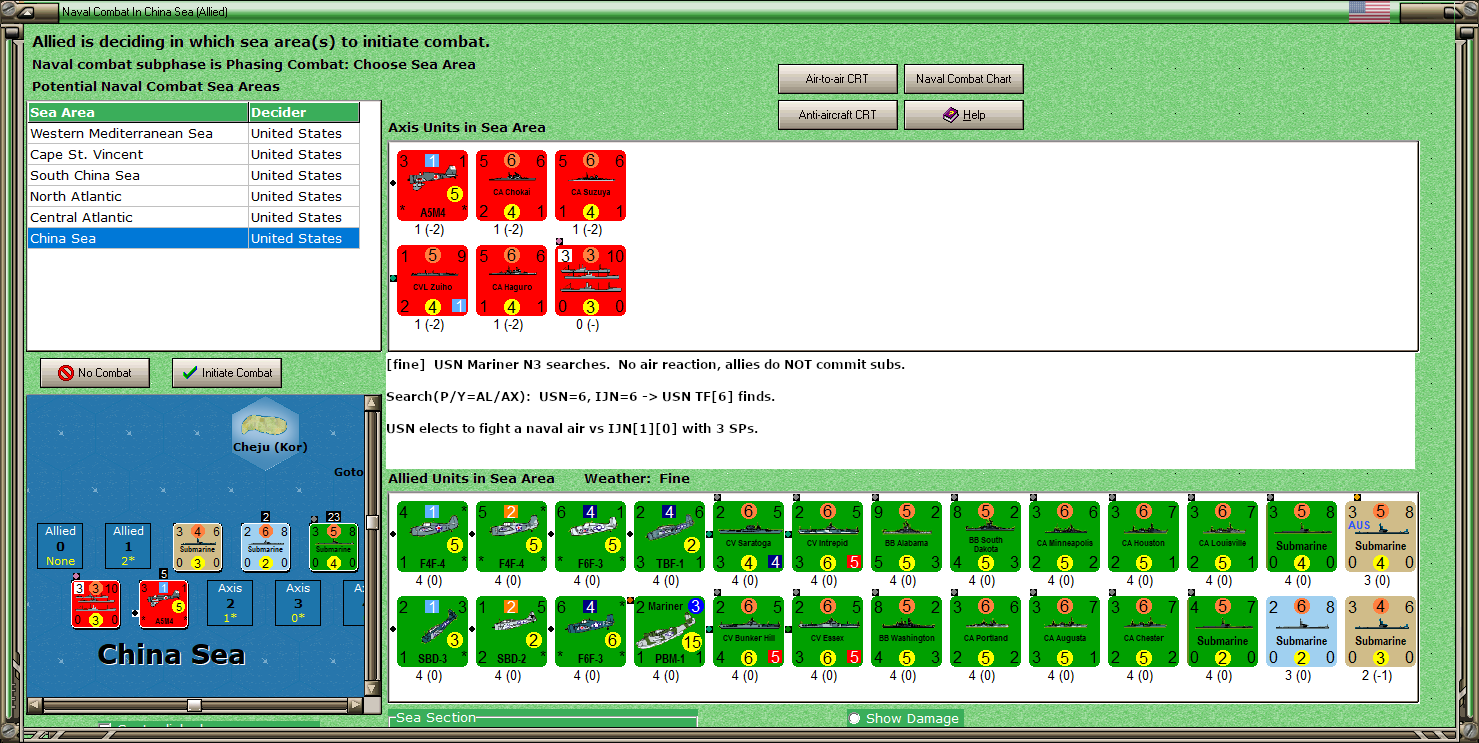Choose the SBD-2 dive bomber counter
This screenshot has height=743, width=1479.
pos(511,631)
